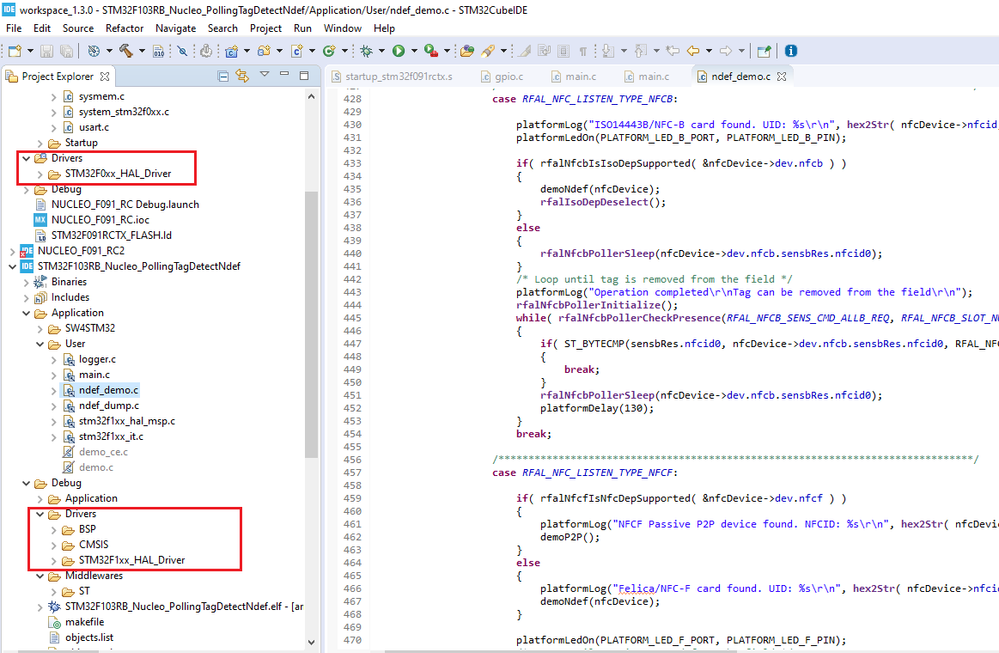
Task: Toggle Mark Occurrences icon
Action: tap(525, 51)
